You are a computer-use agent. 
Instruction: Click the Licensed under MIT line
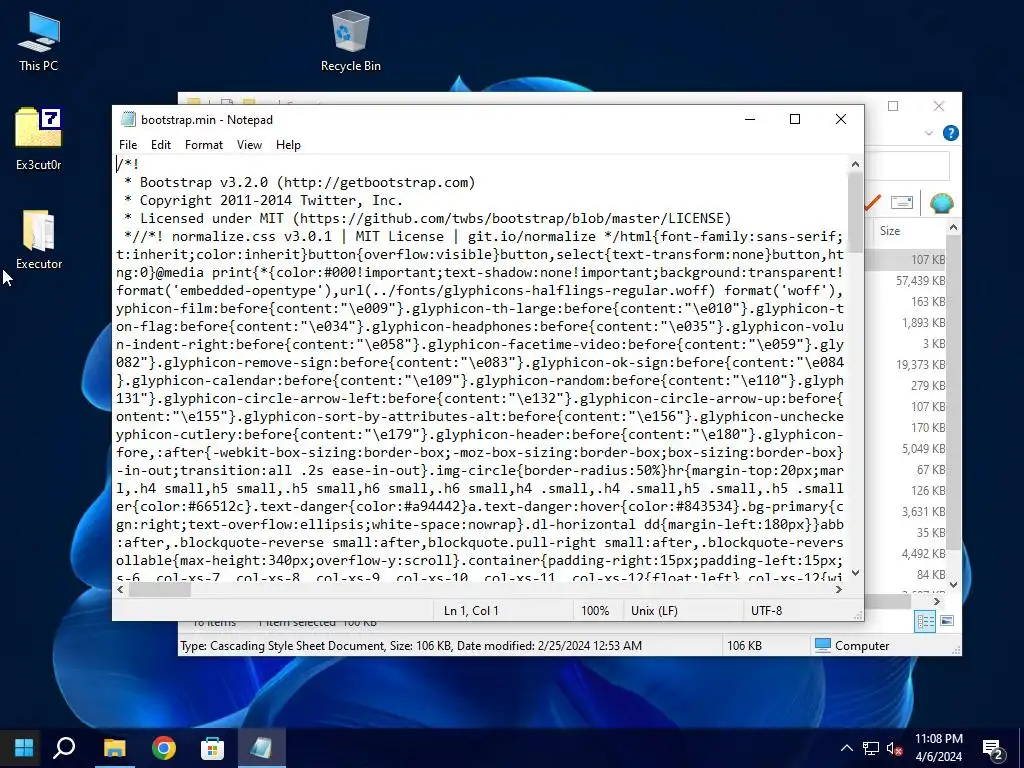pos(428,218)
